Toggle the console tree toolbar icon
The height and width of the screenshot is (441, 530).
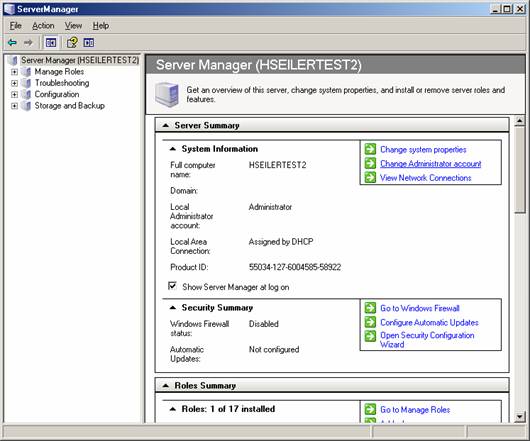pyautogui.click(x=51, y=43)
